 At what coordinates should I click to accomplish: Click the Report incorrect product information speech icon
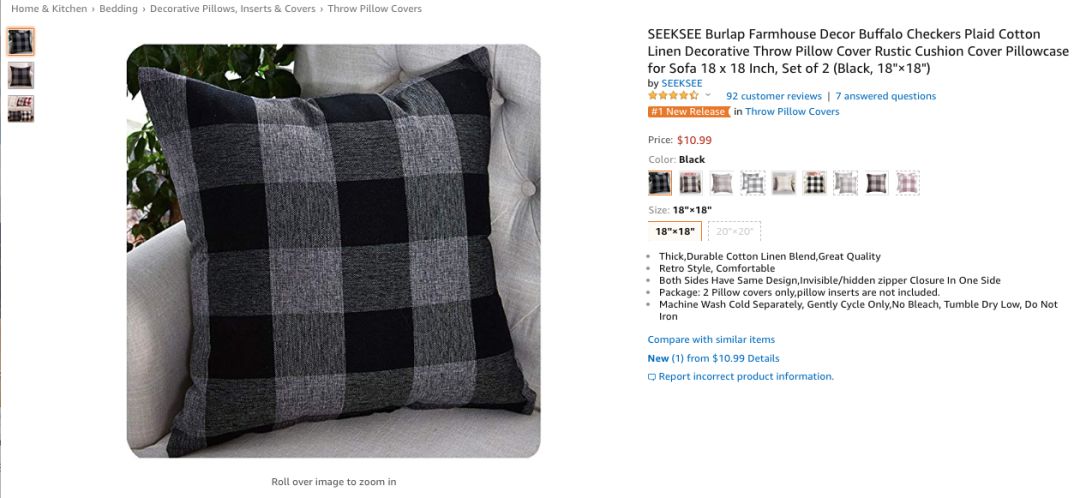coord(652,377)
